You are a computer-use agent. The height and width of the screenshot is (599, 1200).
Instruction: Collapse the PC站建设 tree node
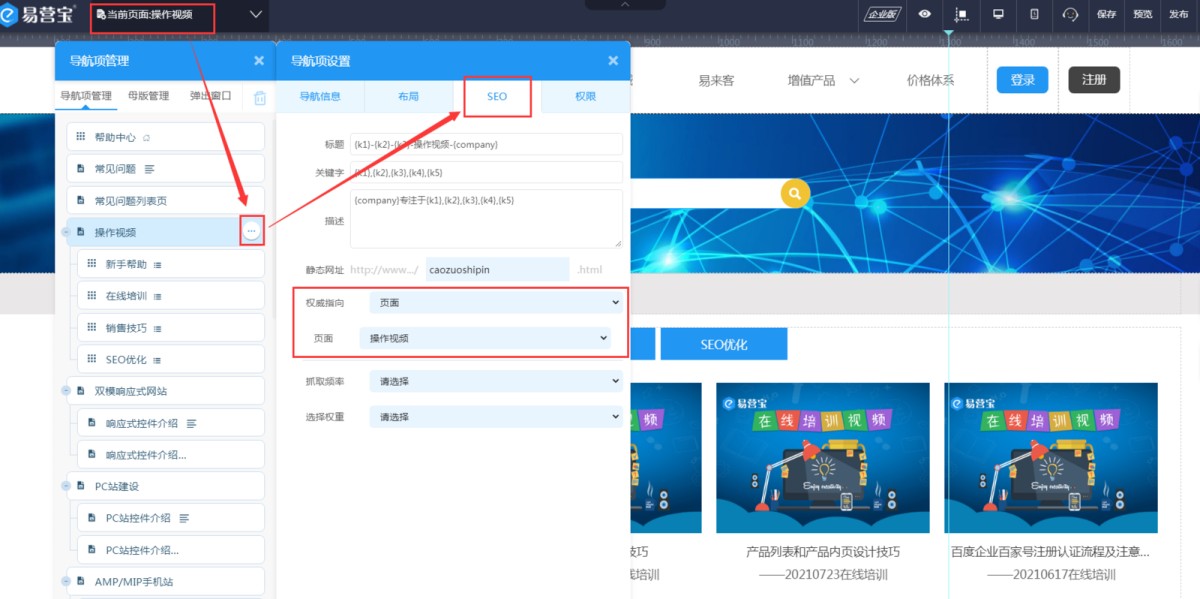tap(65, 486)
